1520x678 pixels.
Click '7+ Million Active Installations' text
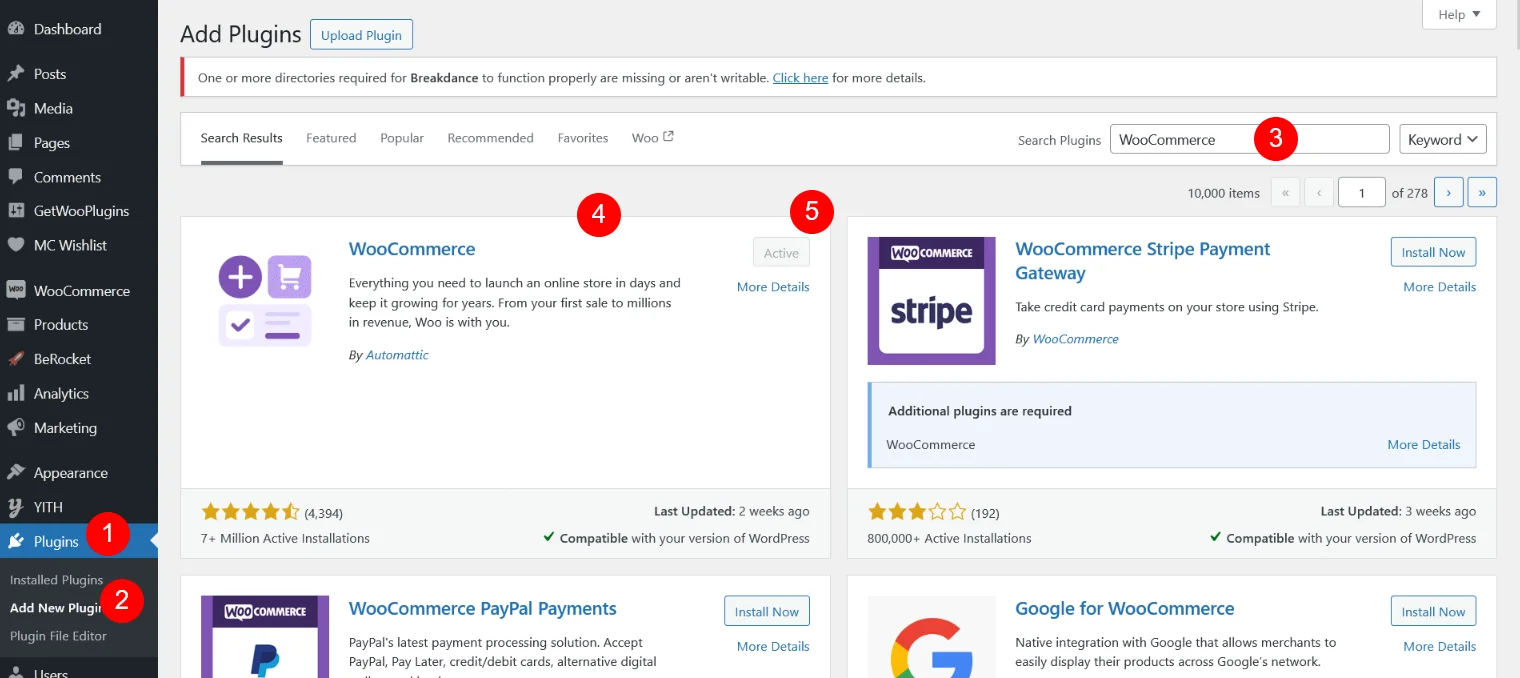tap(286, 538)
